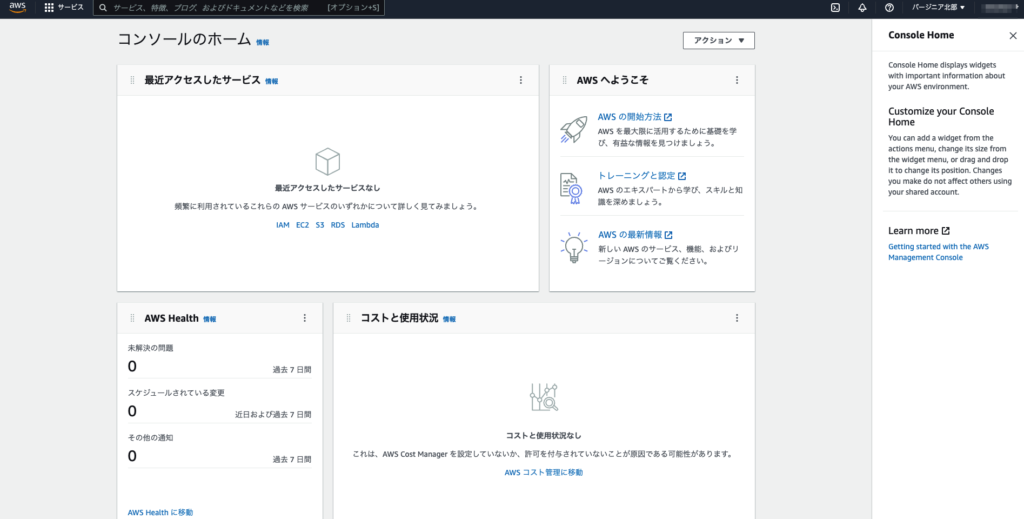Open the recently visited services widget menu

[x=520, y=80]
